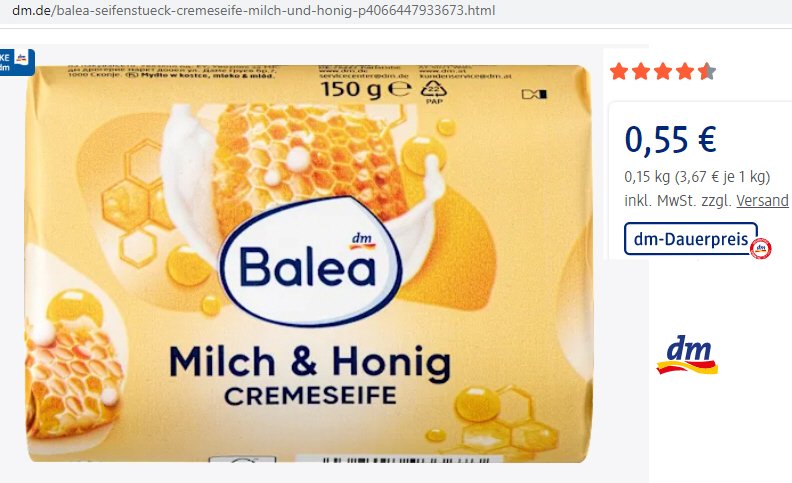Click the small dm logo above the Balea lettering
The width and height of the screenshot is (792, 483).
[x=362, y=240]
